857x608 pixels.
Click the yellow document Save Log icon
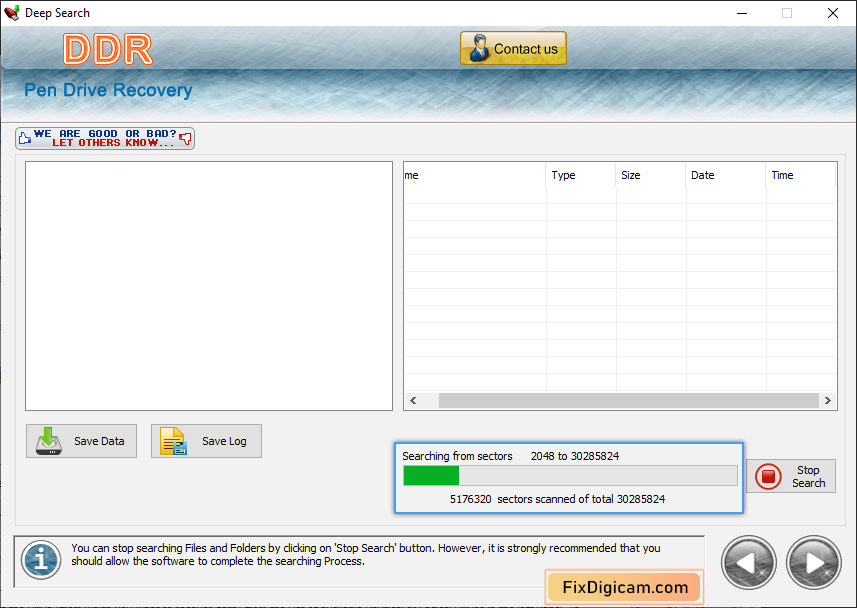pos(173,441)
